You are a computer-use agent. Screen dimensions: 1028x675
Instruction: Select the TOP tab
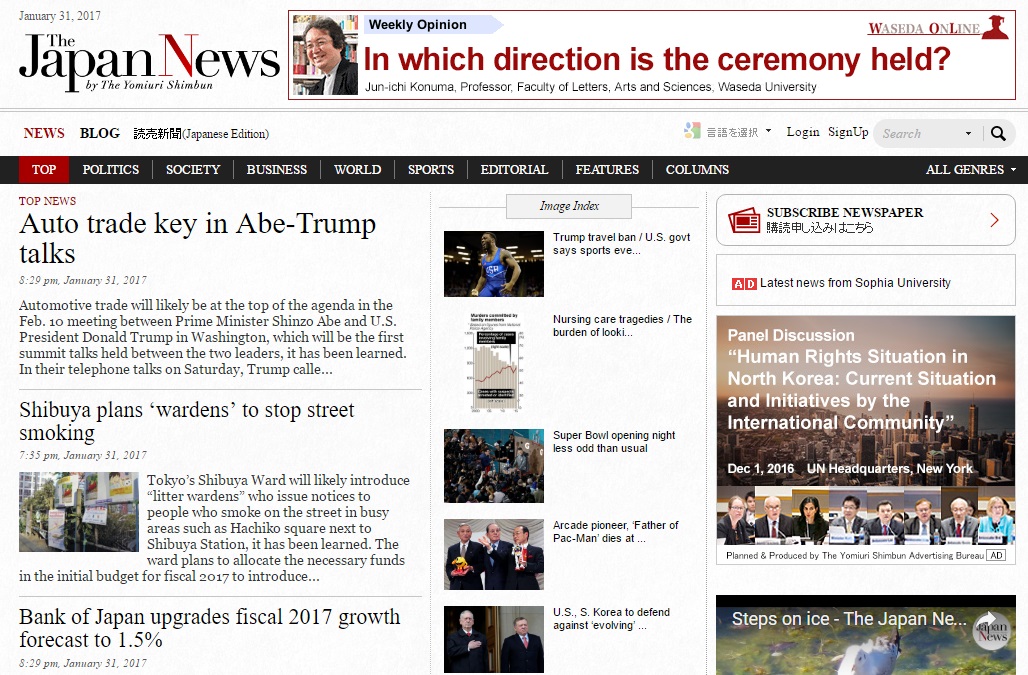44,170
